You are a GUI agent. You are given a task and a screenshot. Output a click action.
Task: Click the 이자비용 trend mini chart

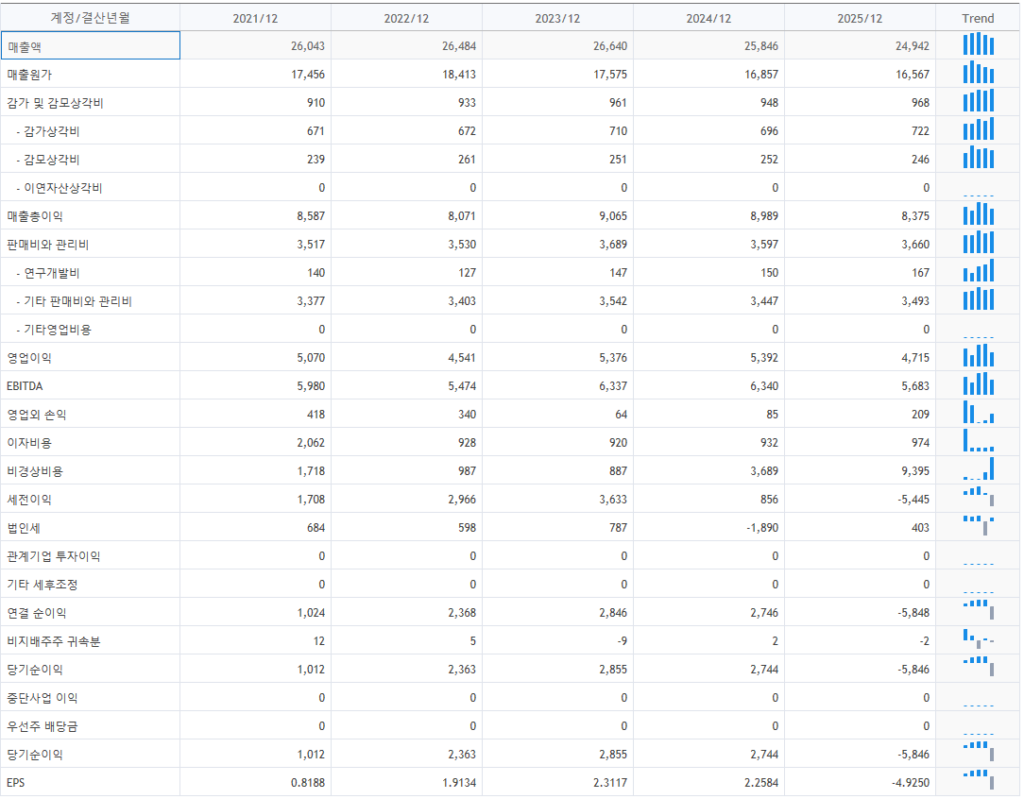coord(978,441)
